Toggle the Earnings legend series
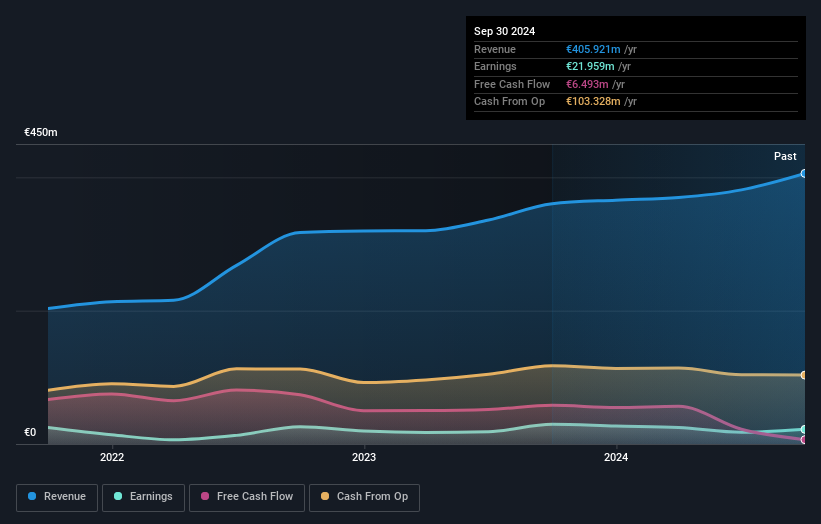This screenshot has height=524, width=821. click(143, 497)
